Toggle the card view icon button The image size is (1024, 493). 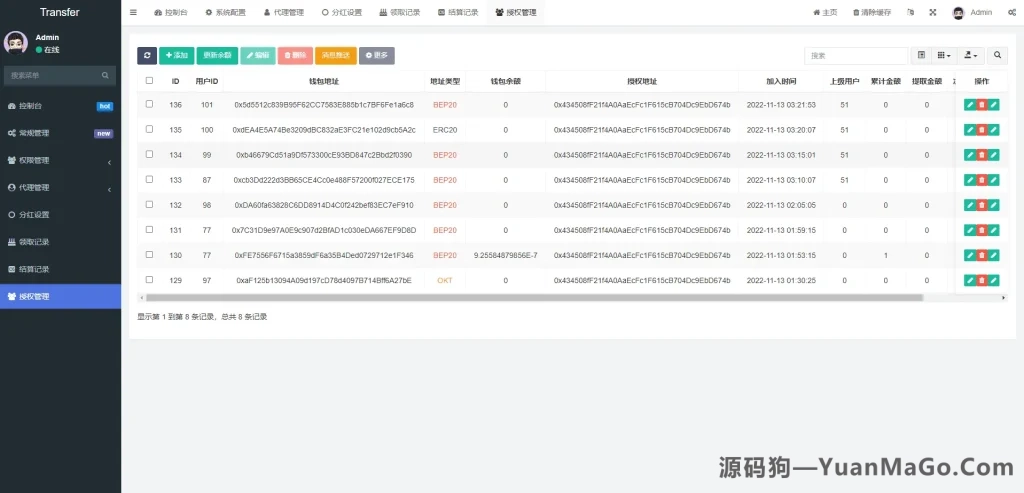(921, 56)
